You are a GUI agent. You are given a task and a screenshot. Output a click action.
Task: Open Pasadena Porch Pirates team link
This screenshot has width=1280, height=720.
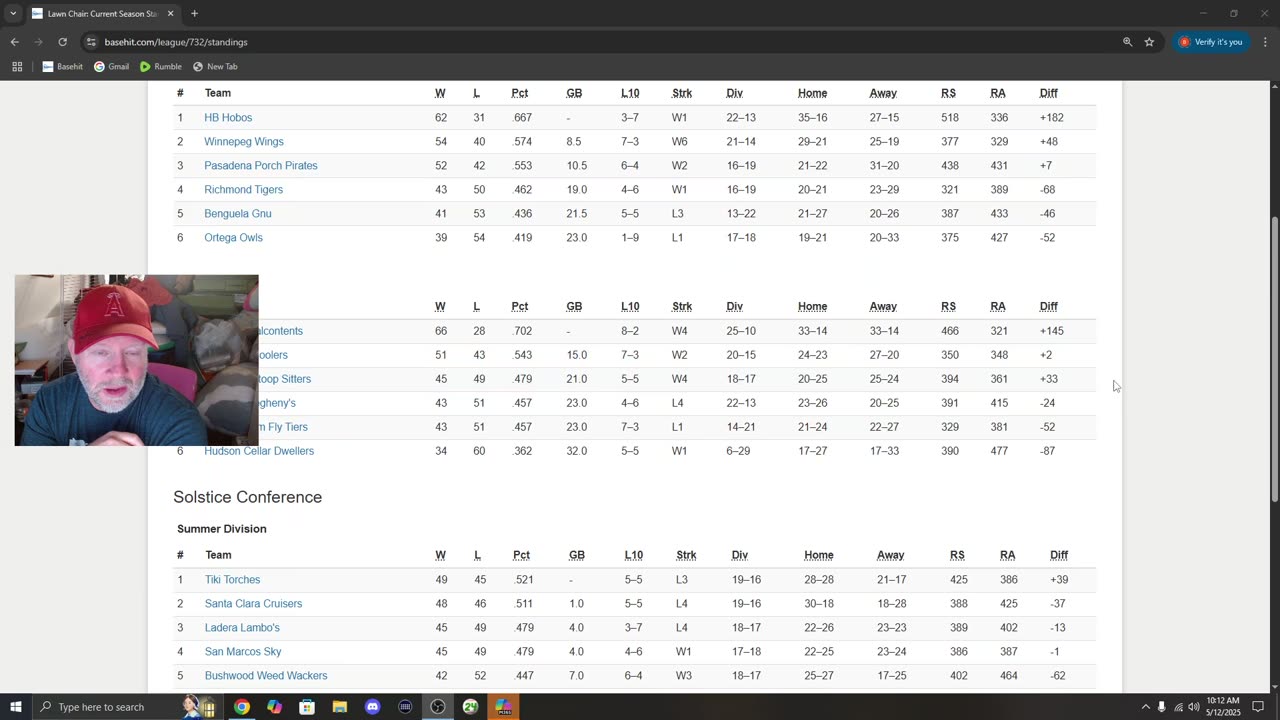[x=261, y=166]
